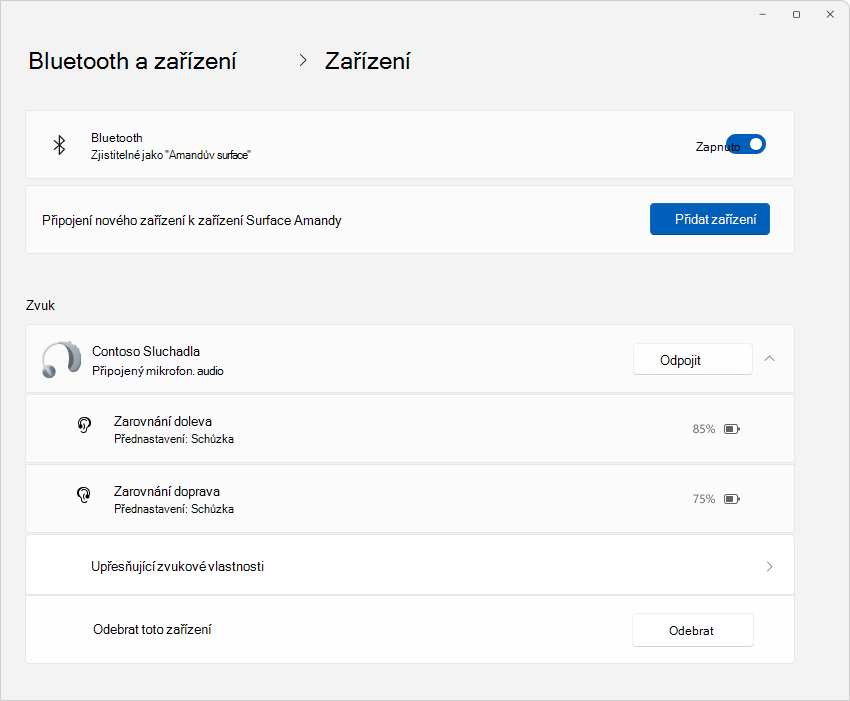The height and width of the screenshot is (701, 850).
Task: Click Zjistitelné jako "Amandův surface" text
Action: [x=171, y=155]
